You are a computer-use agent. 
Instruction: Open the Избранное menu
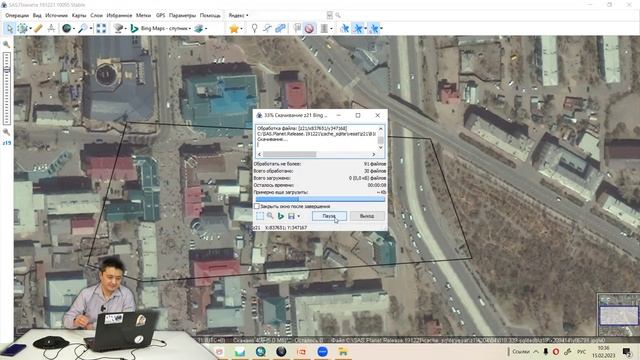point(119,15)
